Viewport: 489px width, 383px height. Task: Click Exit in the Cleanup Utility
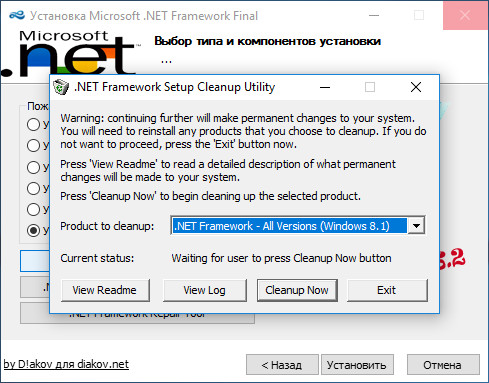pos(387,290)
